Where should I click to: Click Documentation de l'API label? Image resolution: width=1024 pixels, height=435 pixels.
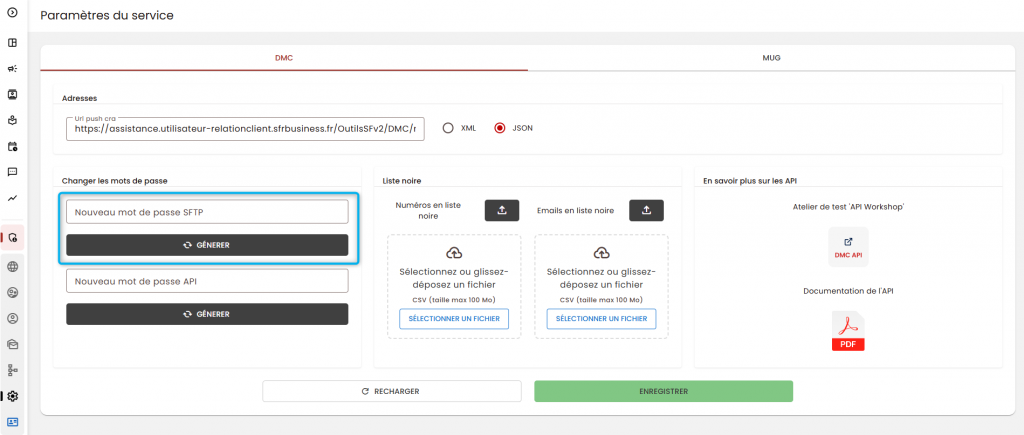pyautogui.click(x=848, y=291)
